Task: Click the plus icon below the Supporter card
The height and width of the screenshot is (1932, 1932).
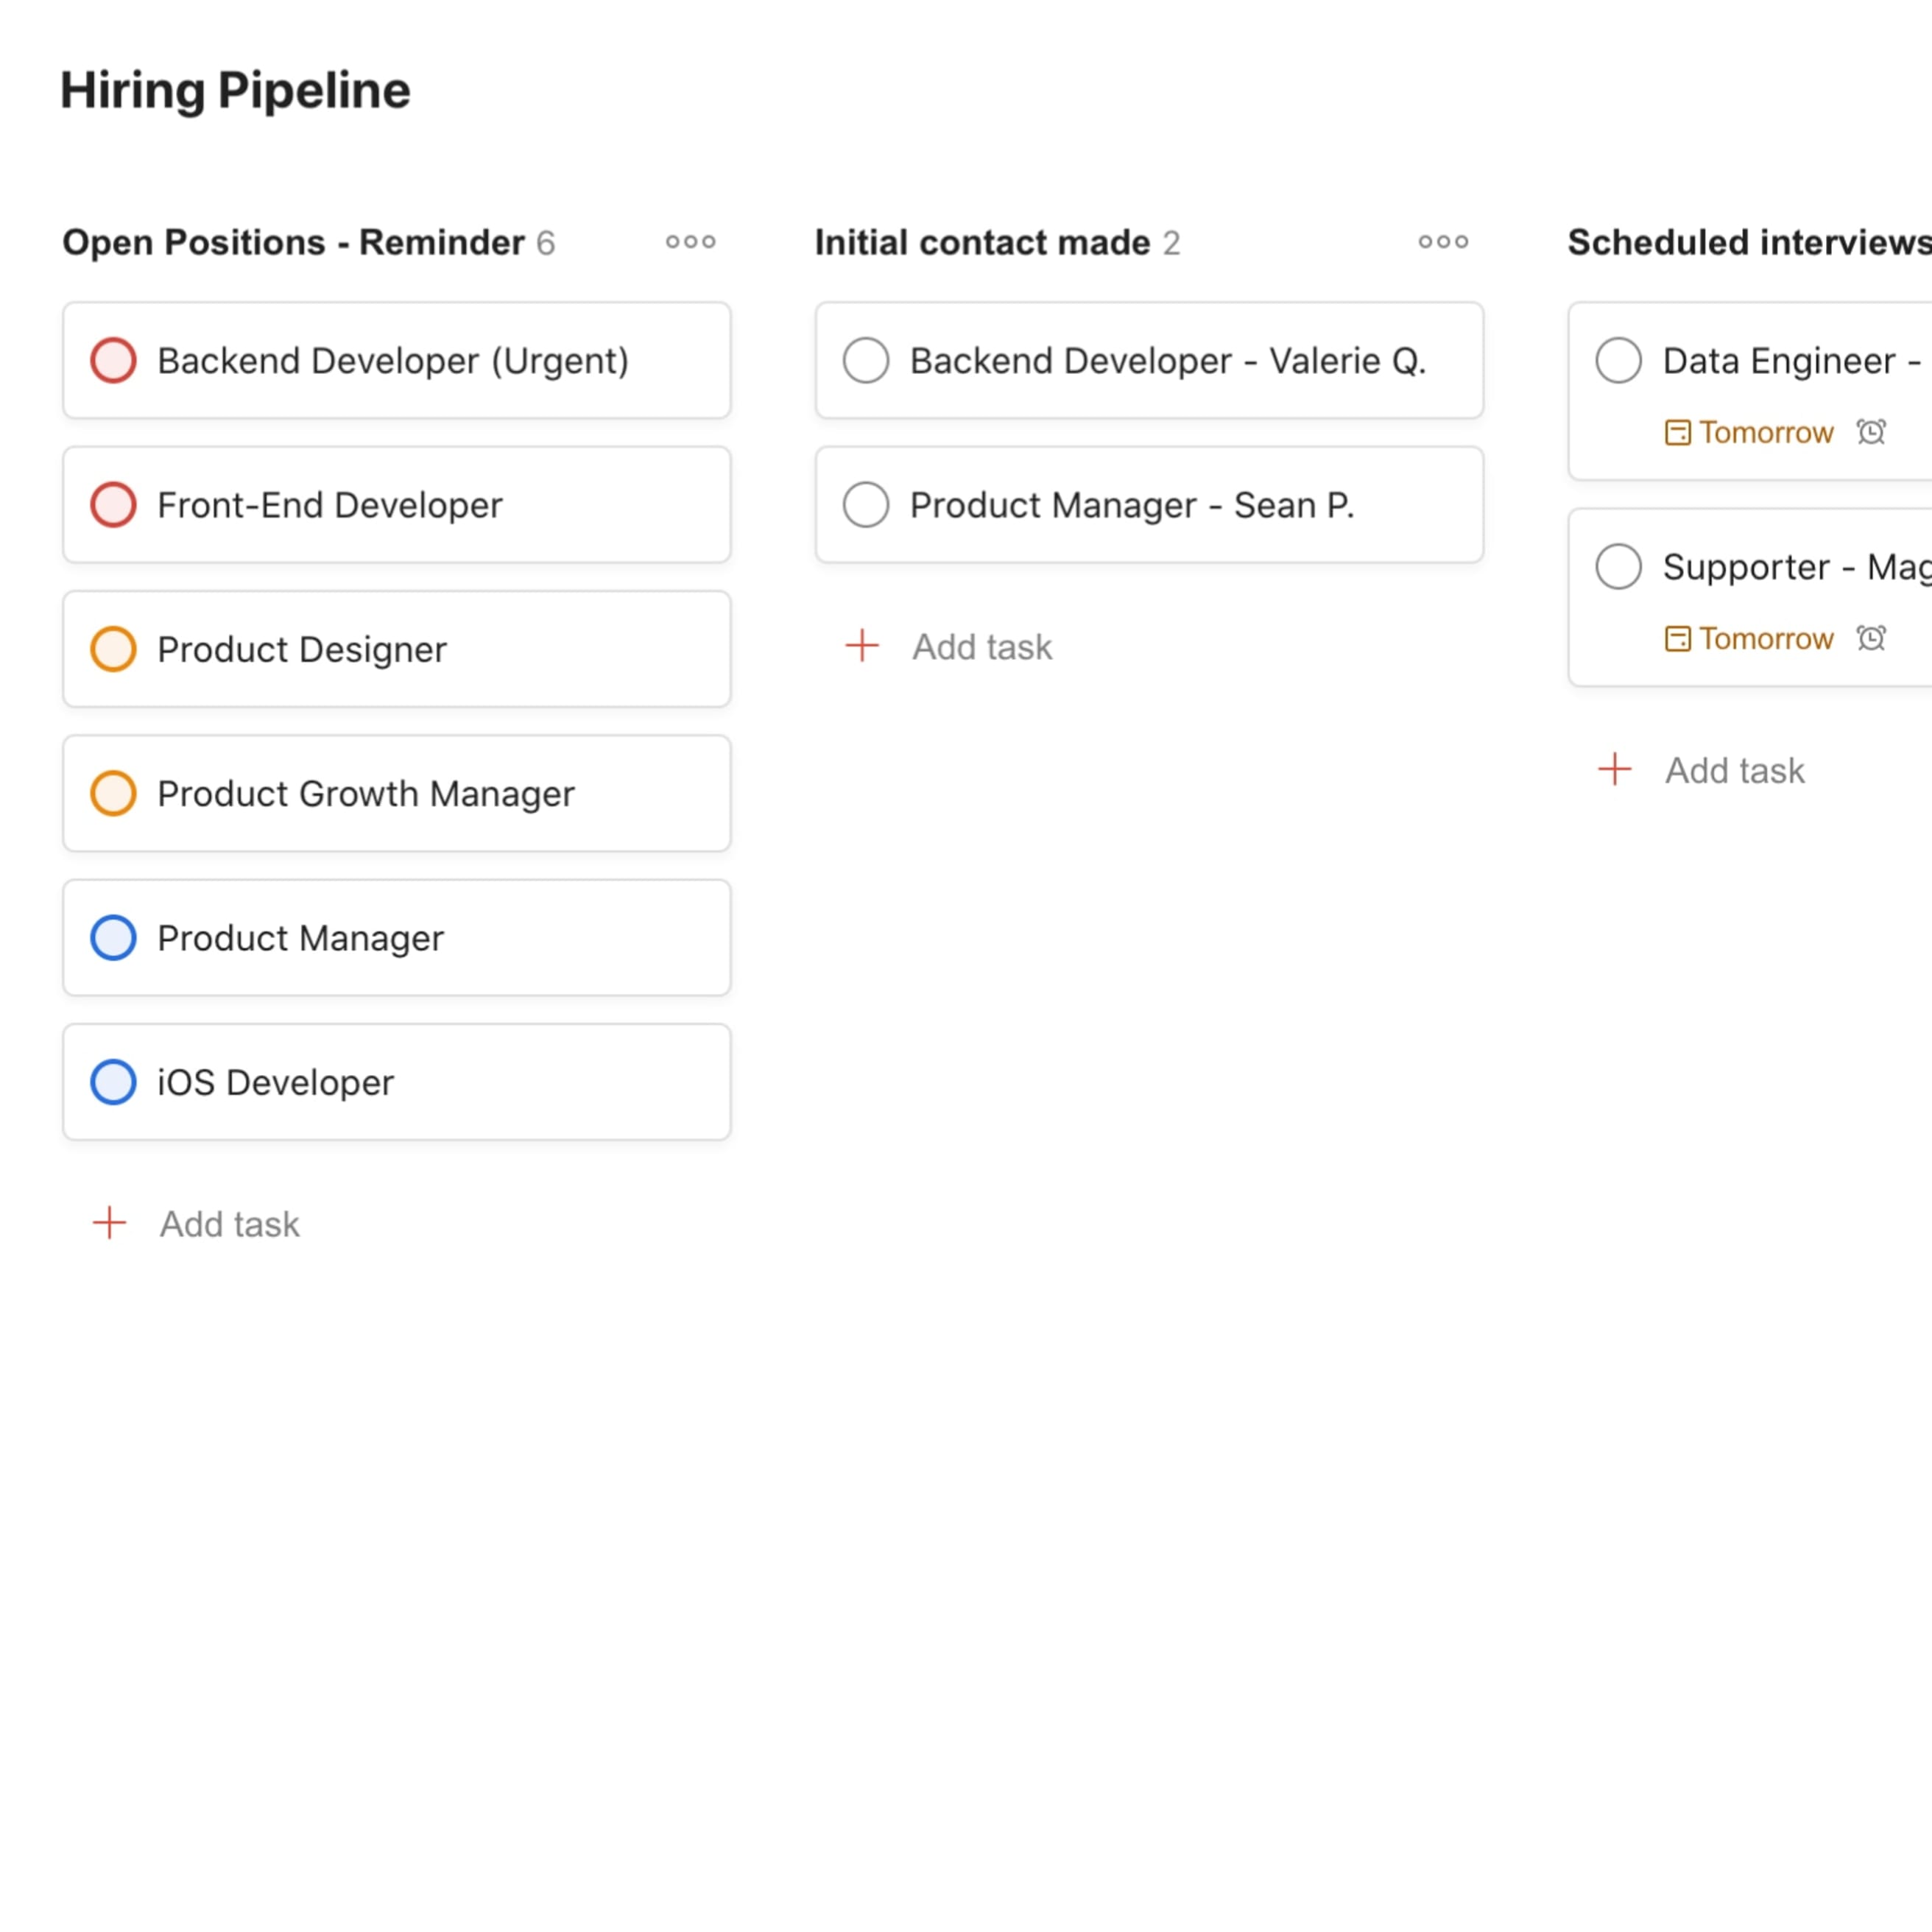Action: (1615, 769)
